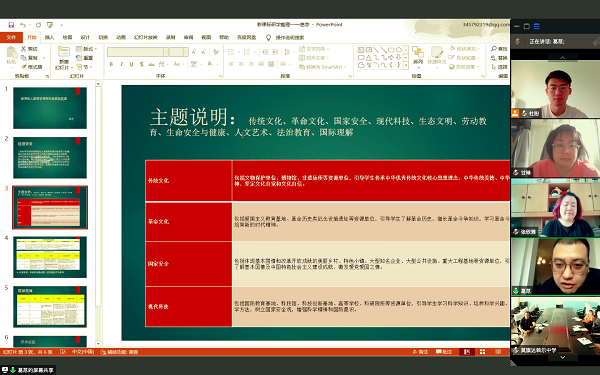Open the 幻灯片放映 (Slide Show) ribbon tab

145,37
